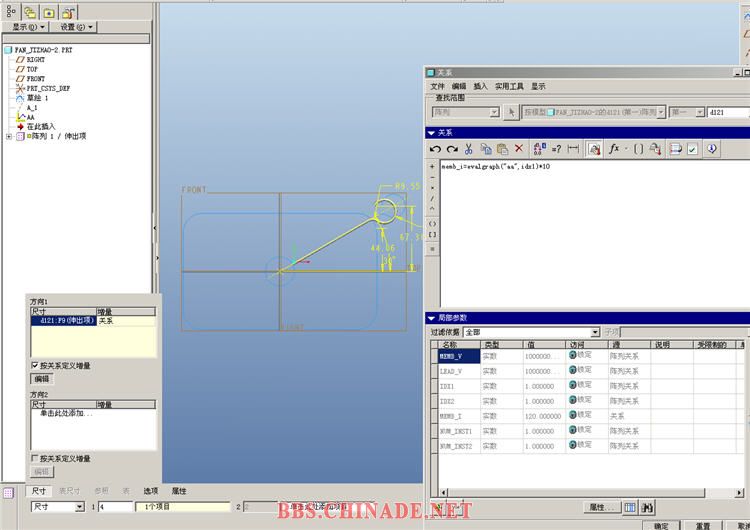Copy selected relation text
Image resolution: width=750 pixels, height=530 pixels.
coord(486,149)
